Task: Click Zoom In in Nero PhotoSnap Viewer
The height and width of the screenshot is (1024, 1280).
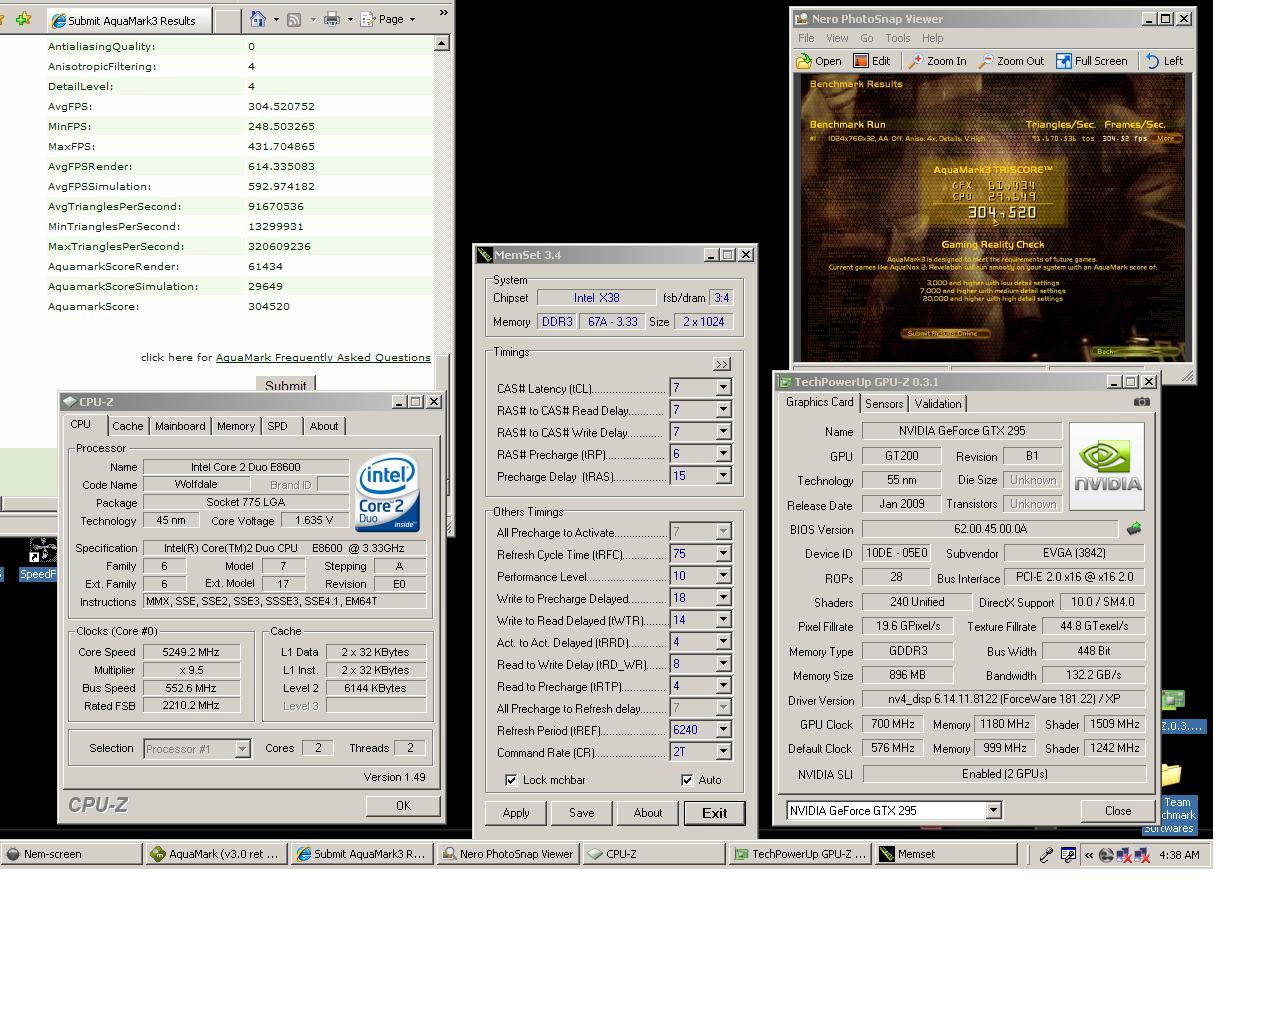Action: tap(937, 61)
